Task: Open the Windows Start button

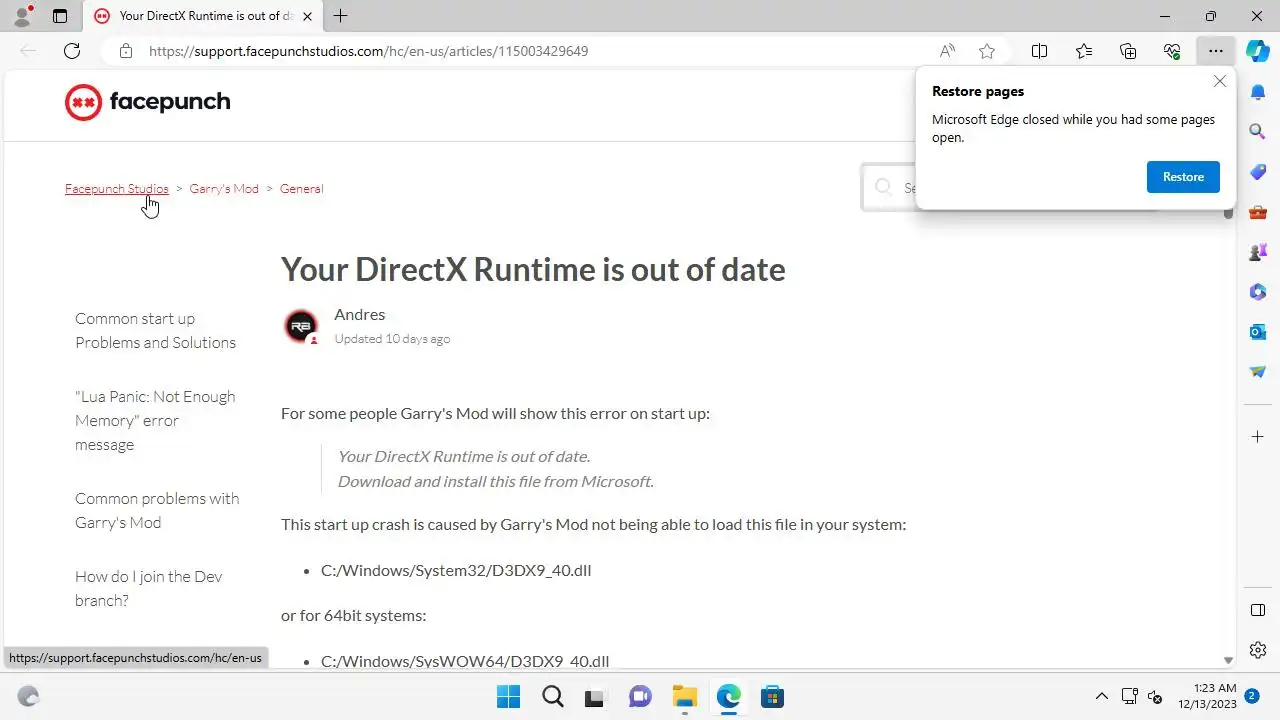Action: tap(508, 697)
